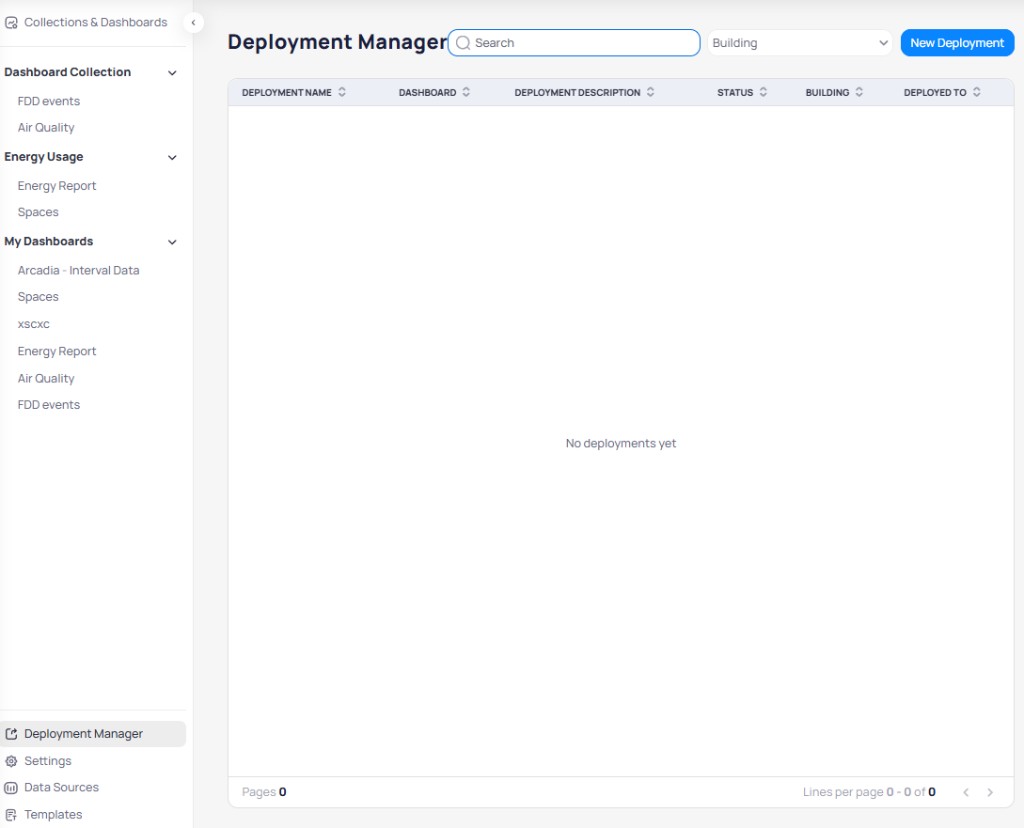Click the search magnifier icon
Image resolution: width=1024 pixels, height=828 pixels.
(463, 43)
